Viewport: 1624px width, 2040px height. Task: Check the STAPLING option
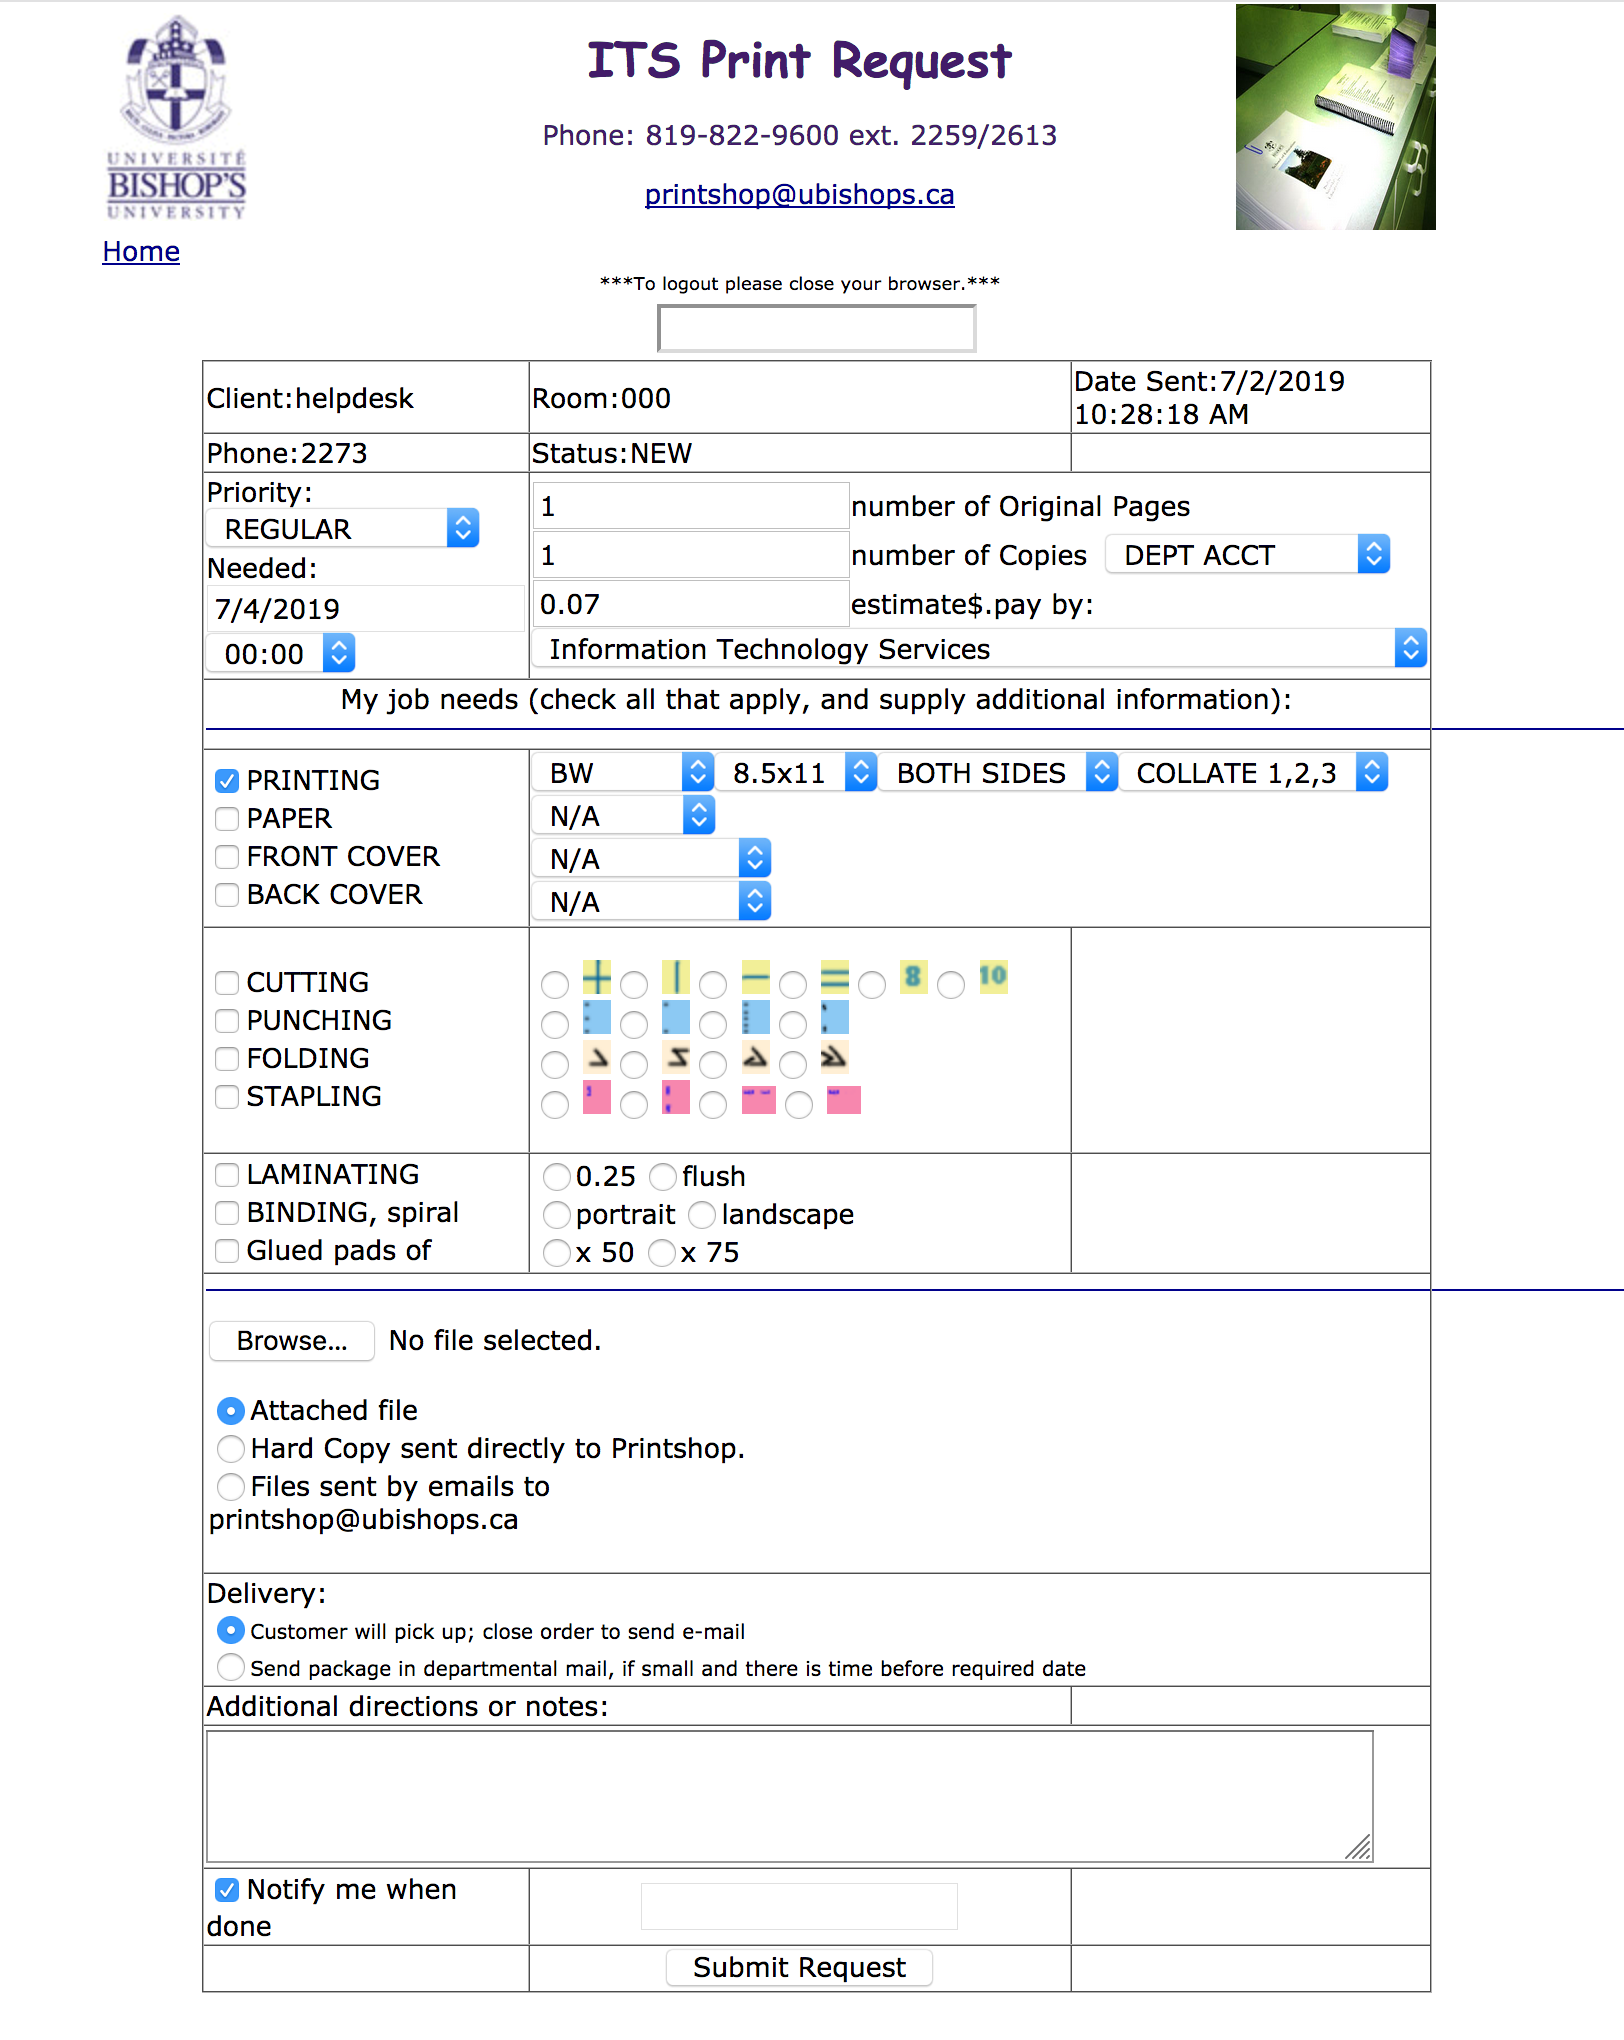pyautogui.click(x=227, y=1097)
